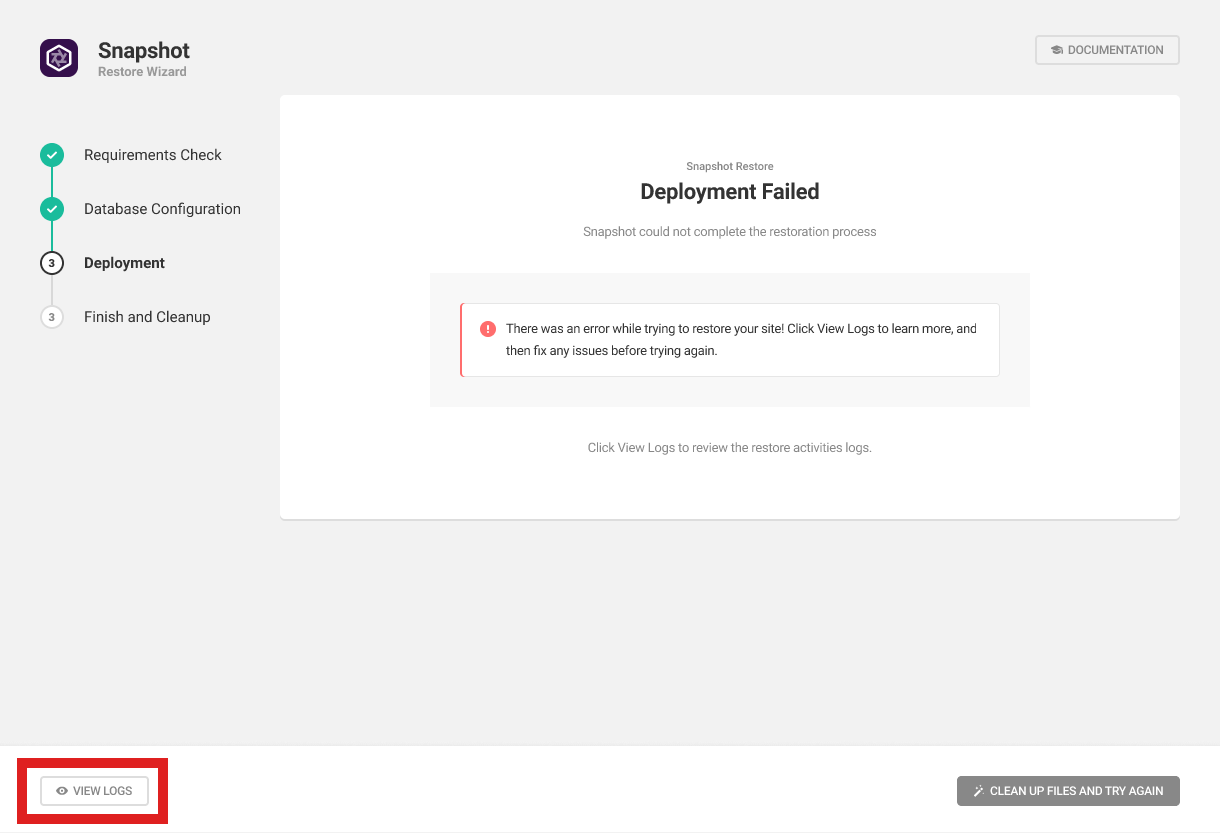Select the Deployment step label

point(124,263)
